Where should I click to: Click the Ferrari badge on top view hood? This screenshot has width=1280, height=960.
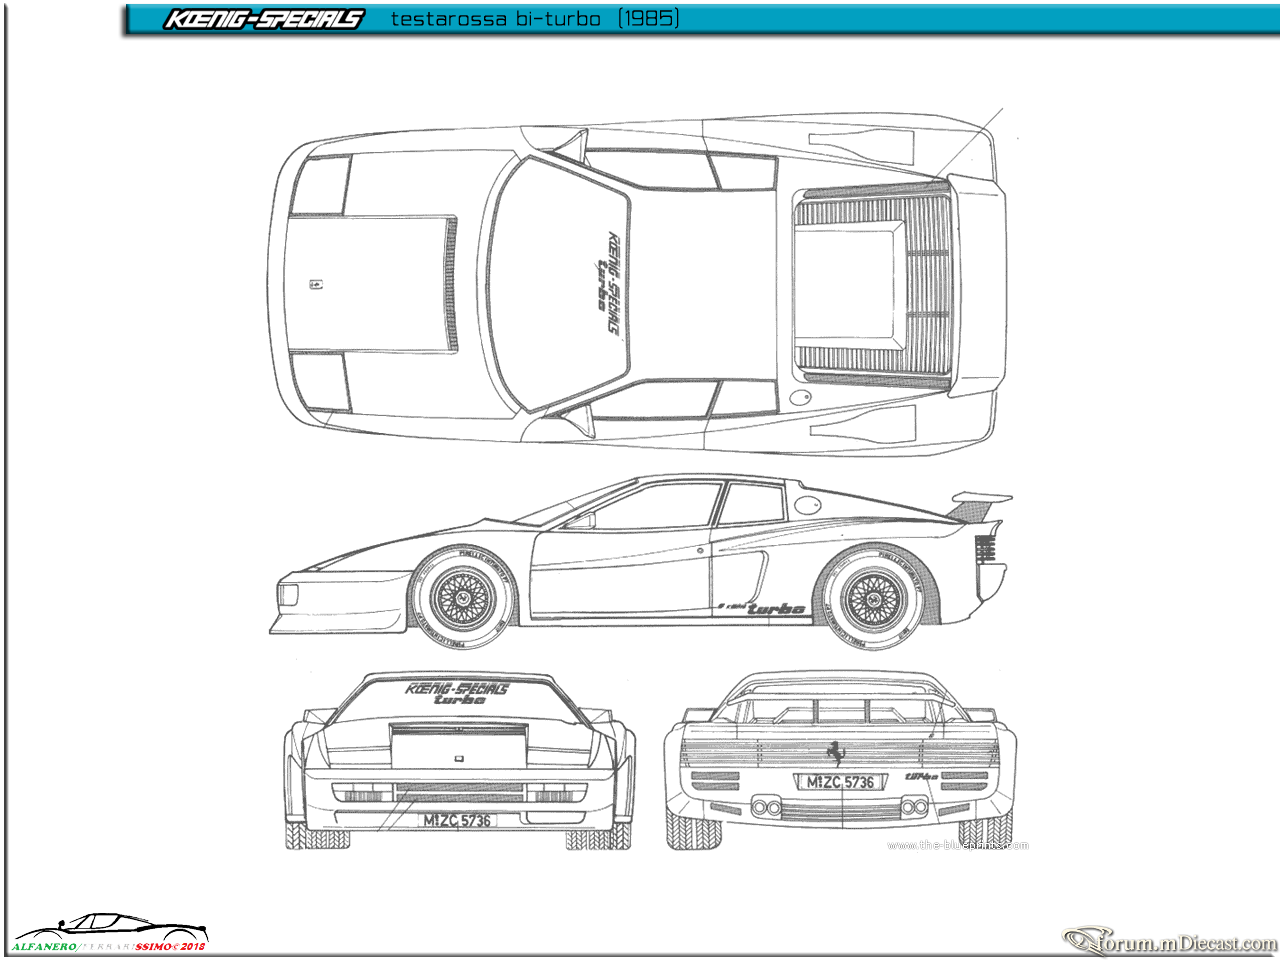pos(315,284)
